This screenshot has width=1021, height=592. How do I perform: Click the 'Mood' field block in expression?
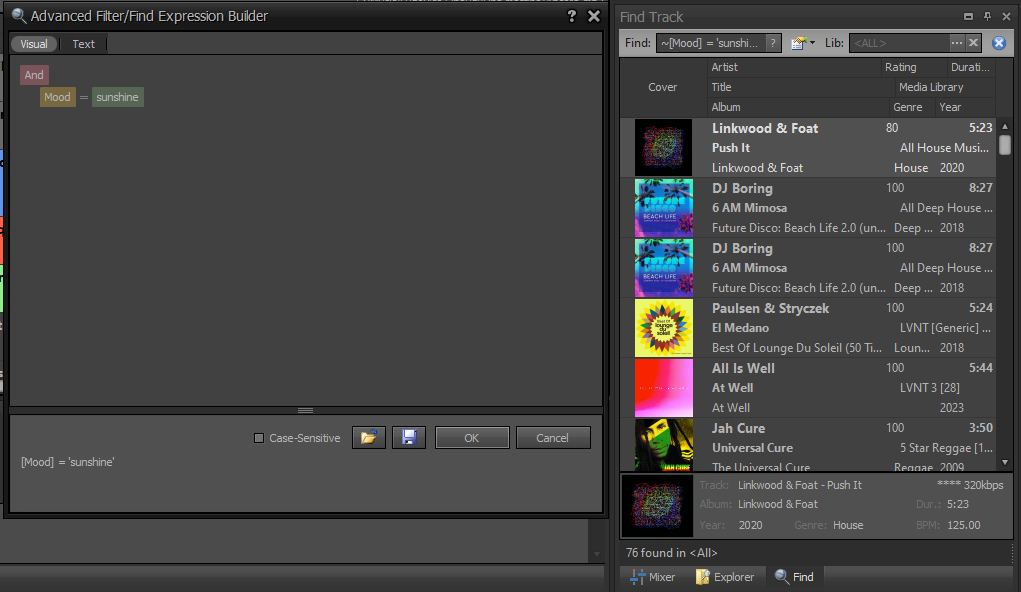(x=57, y=97)
